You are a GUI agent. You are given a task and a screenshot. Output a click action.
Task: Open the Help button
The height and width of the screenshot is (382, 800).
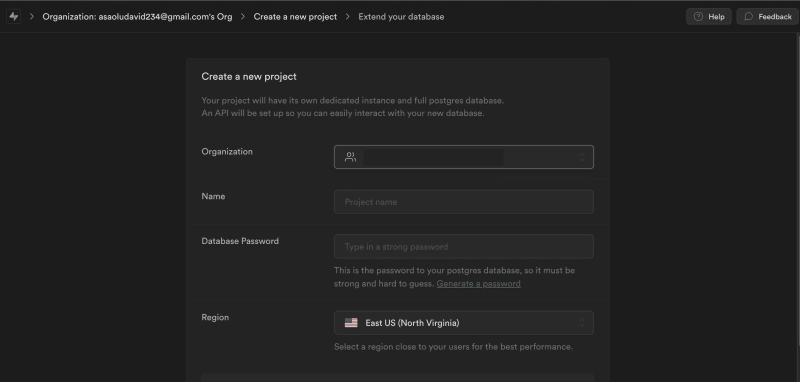coord(709,16)
